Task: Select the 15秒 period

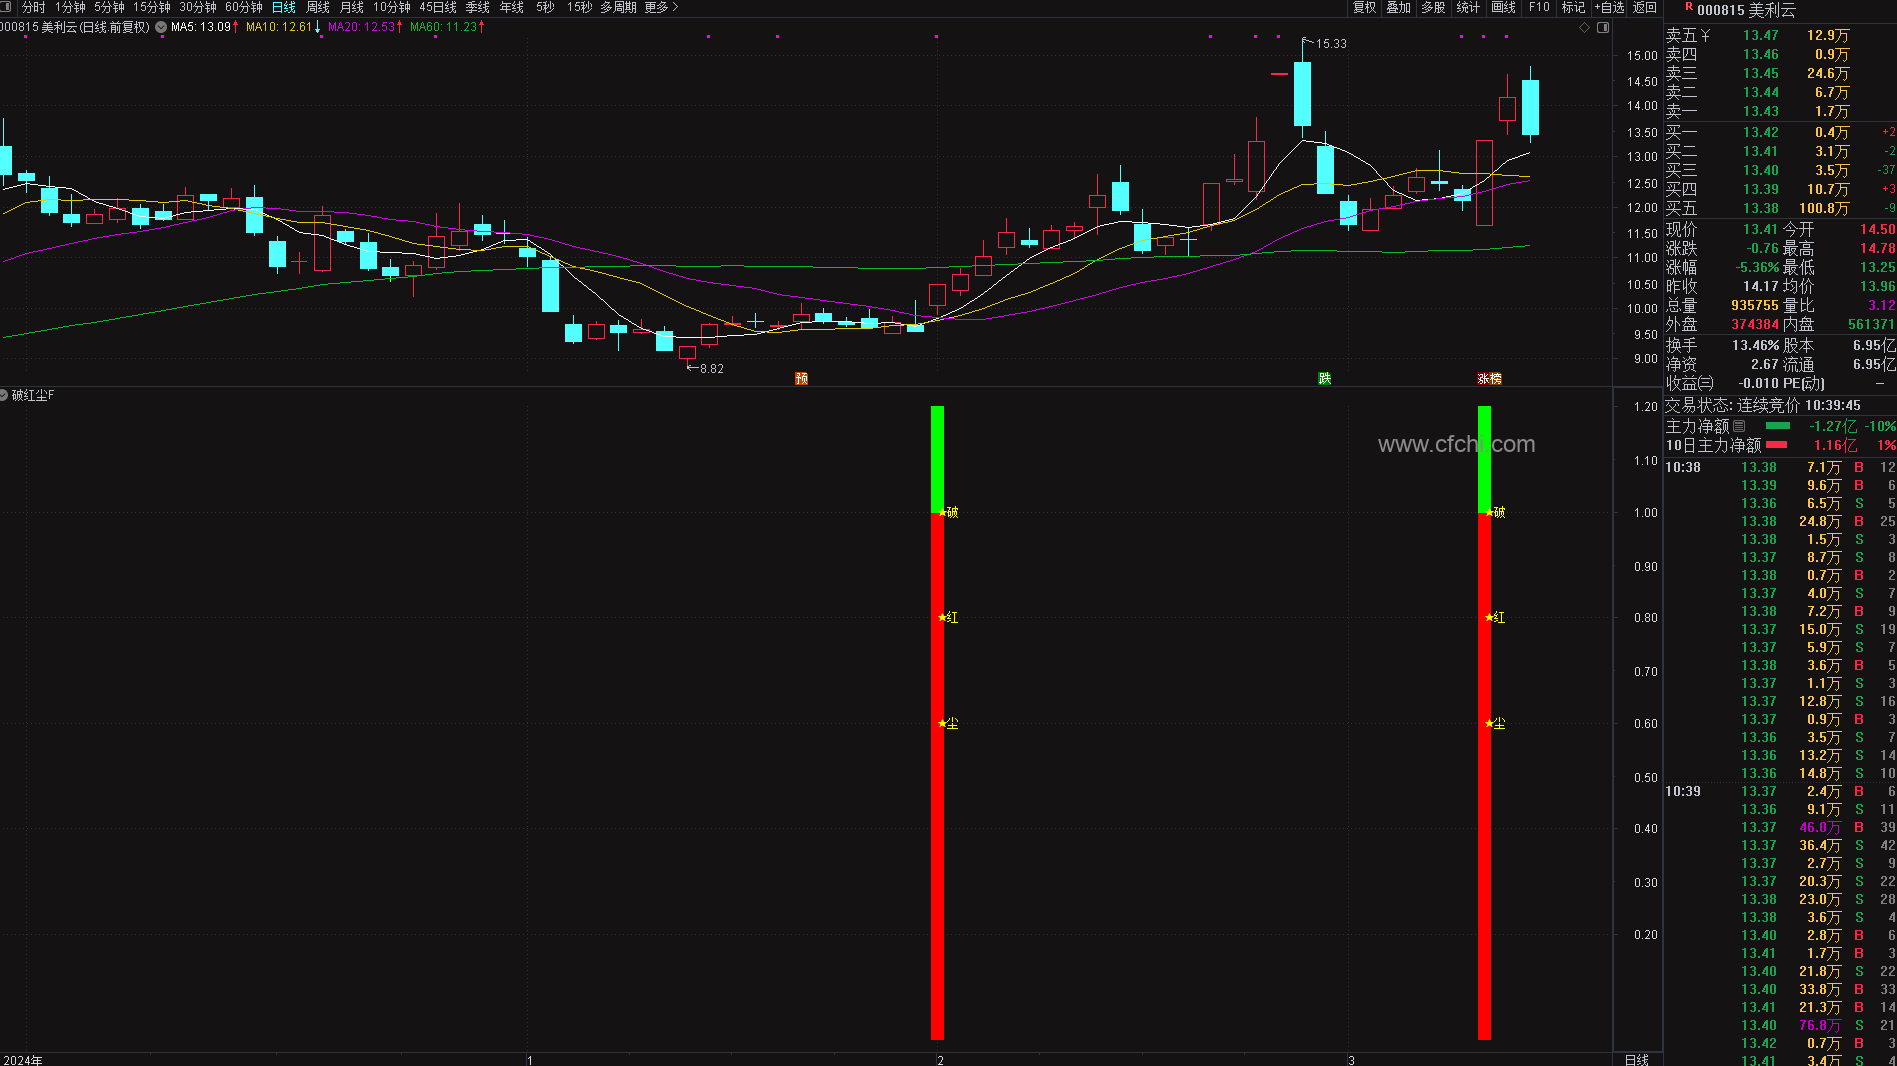Action: (580, 7)
